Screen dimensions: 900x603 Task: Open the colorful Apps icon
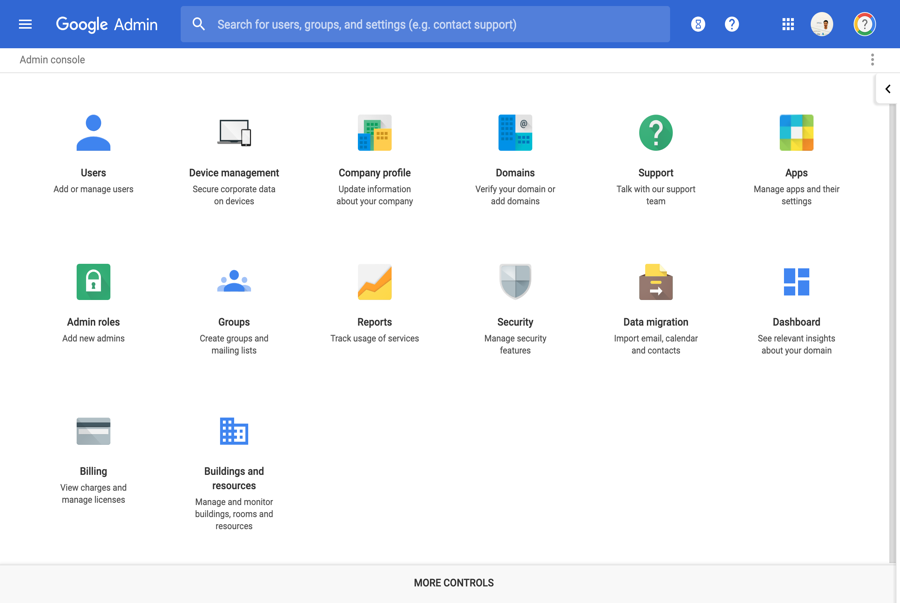[796, 133]
